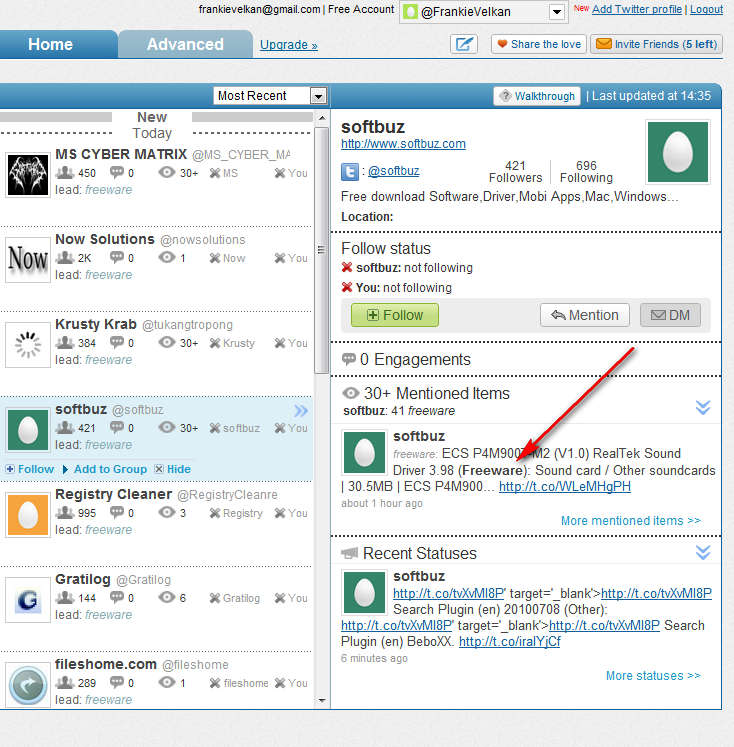Open the Upgrade link

[289, 45]
